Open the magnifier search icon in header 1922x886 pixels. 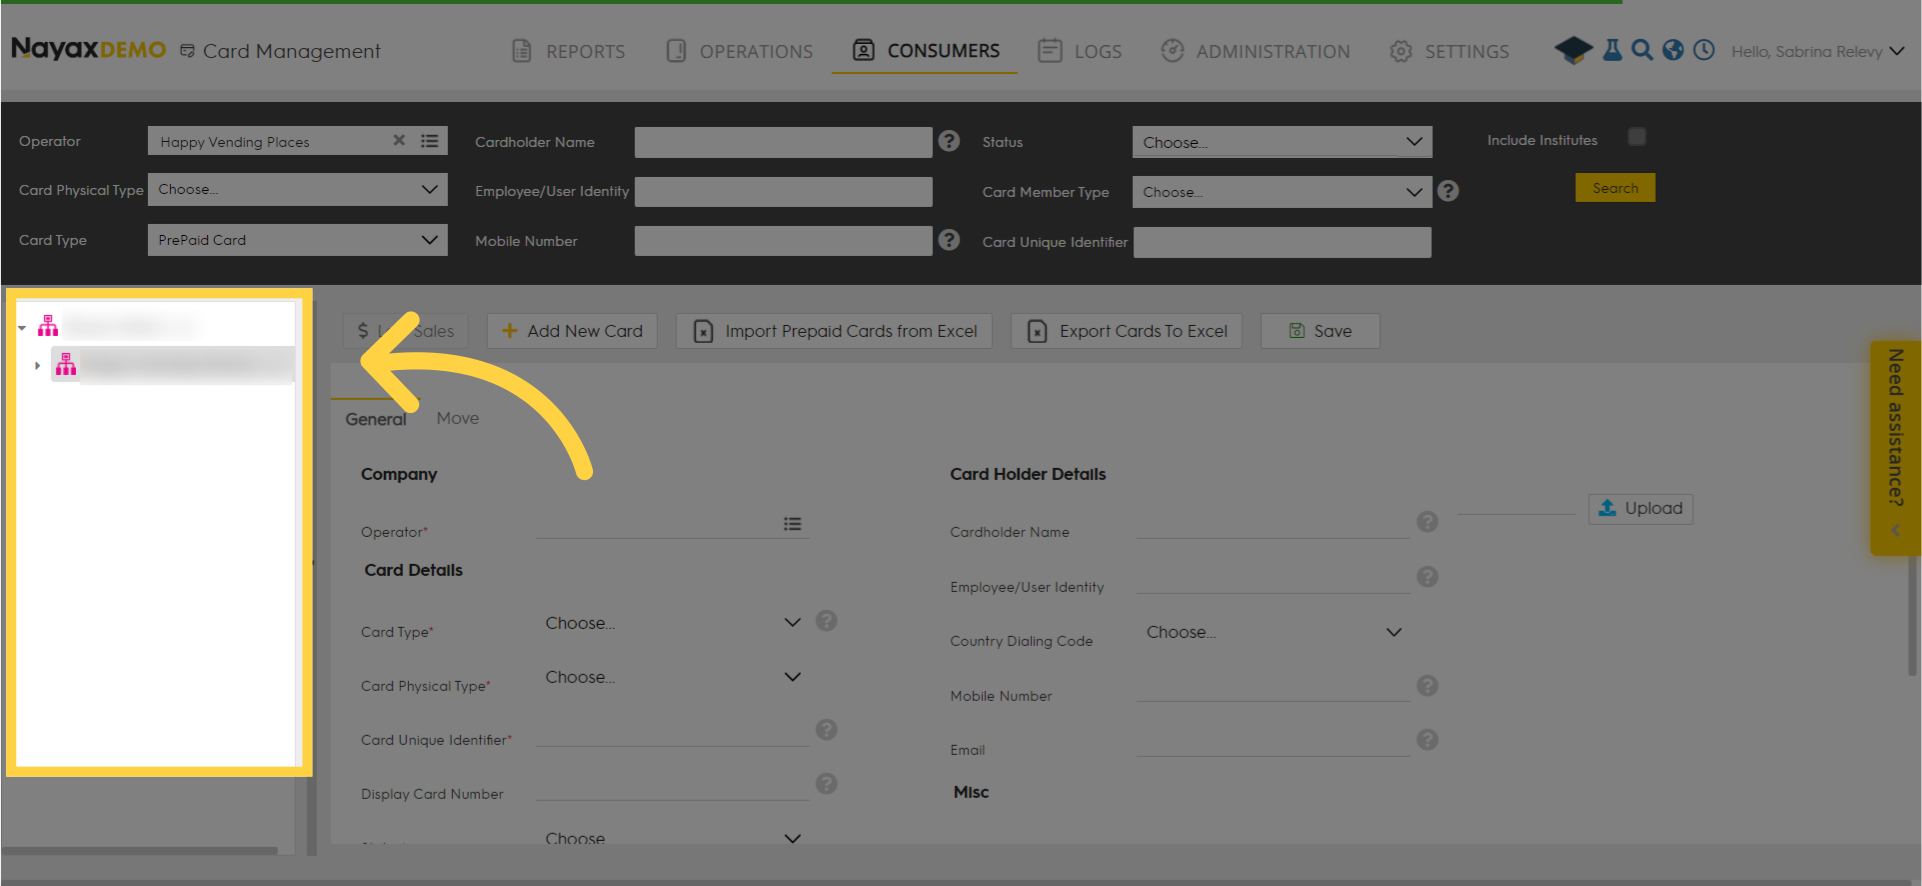tap(1642, 50)
